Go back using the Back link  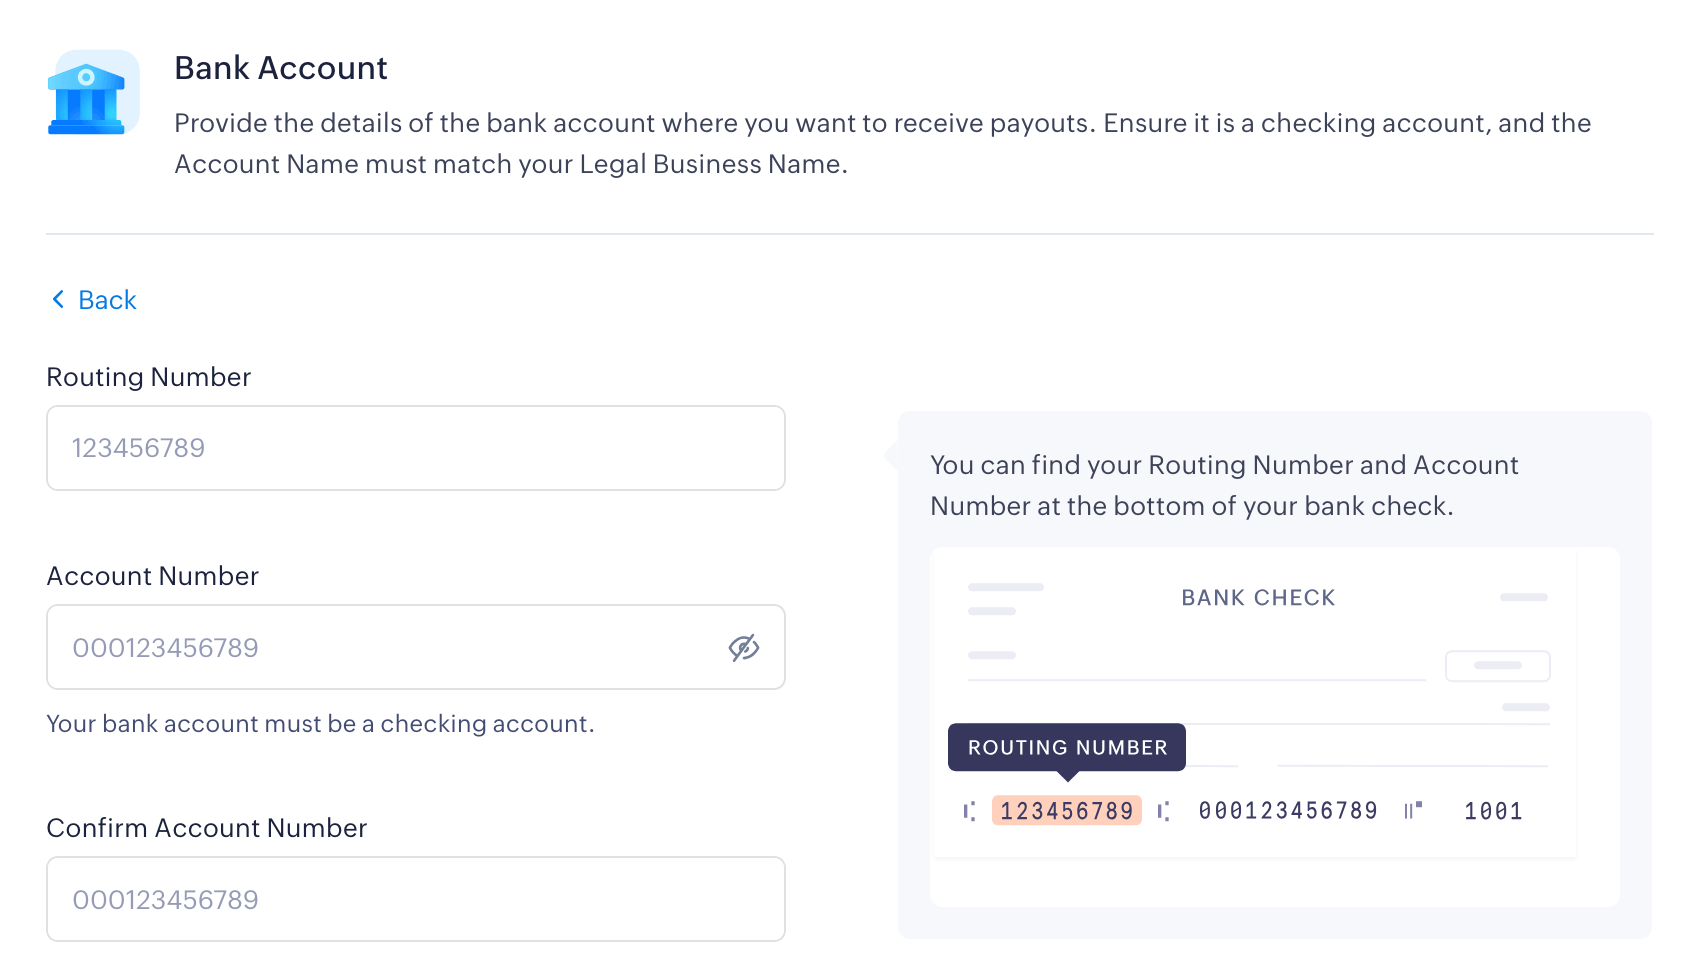tap(107, 300)
